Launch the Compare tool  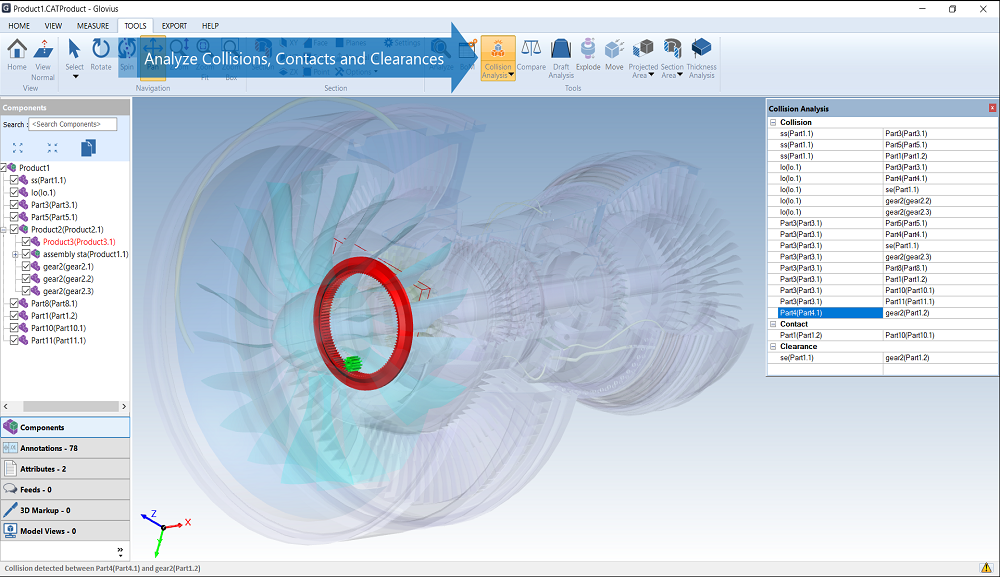531,54
